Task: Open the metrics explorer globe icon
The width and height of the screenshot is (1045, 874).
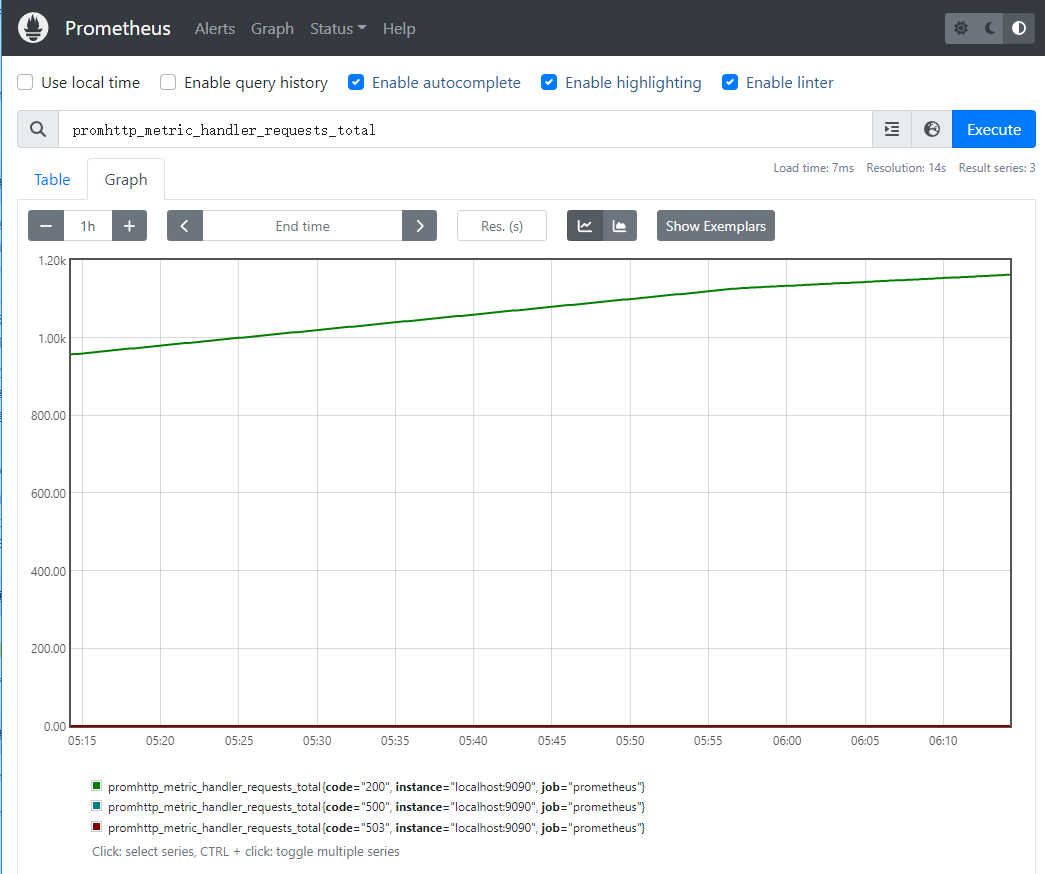Action: pyautogui.click(x=932, y=129)
